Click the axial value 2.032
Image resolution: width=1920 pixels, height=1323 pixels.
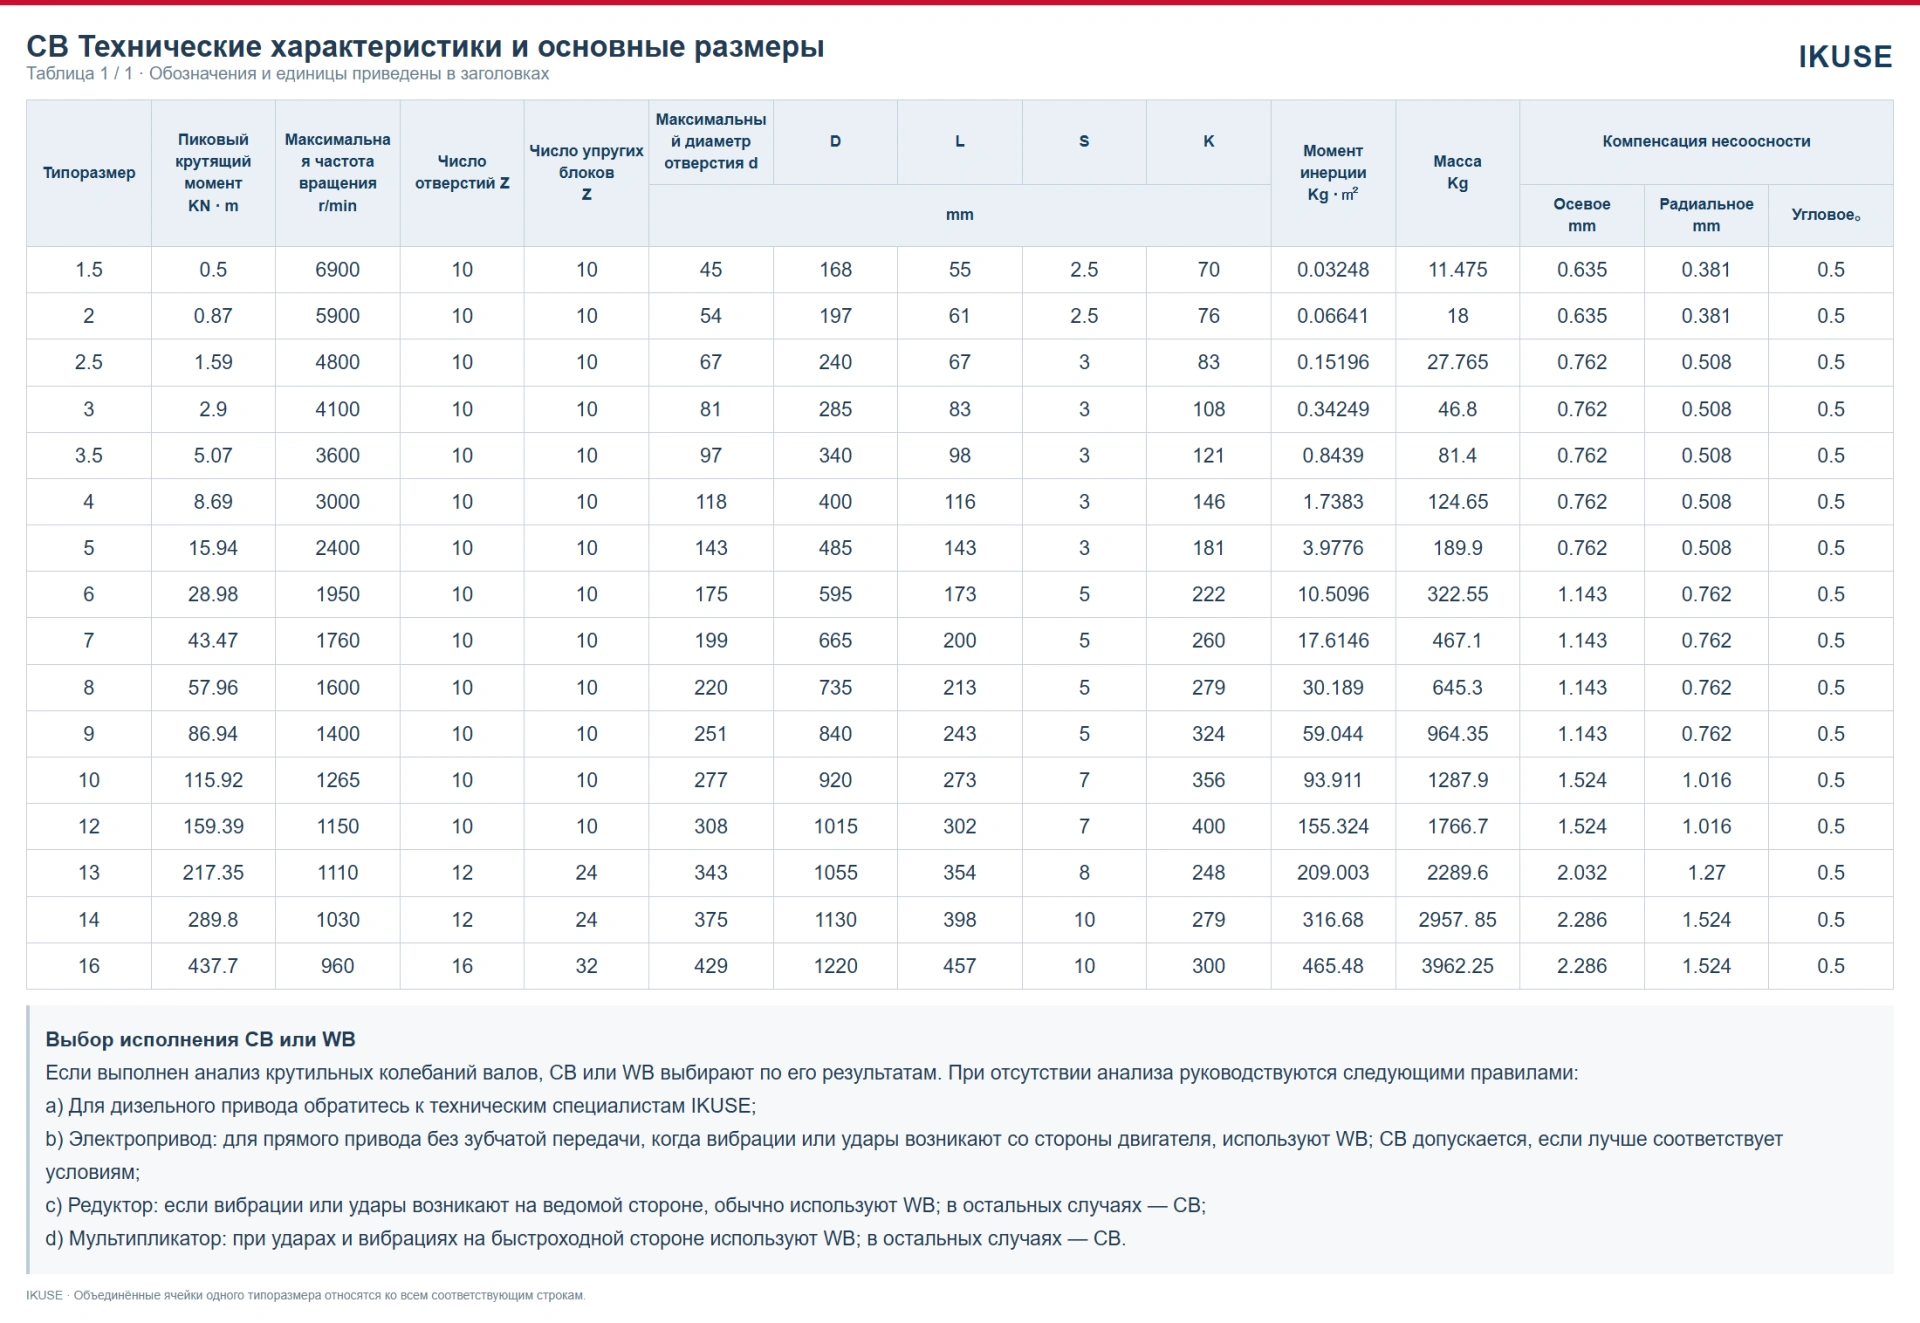point(1582,873)
